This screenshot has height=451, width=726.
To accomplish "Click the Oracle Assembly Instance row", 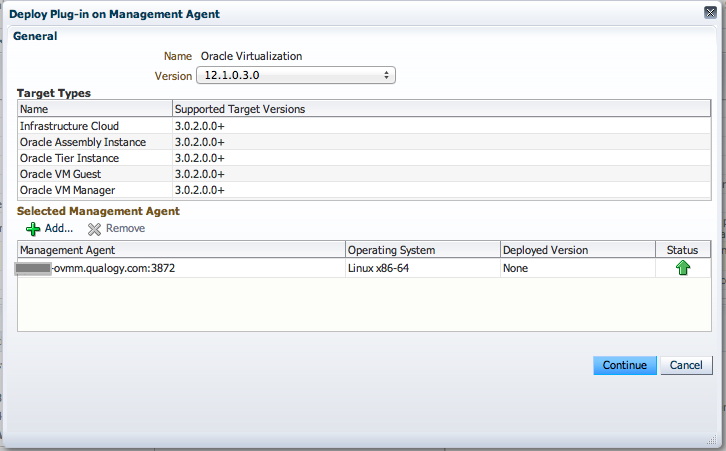I will click(364, 142).
